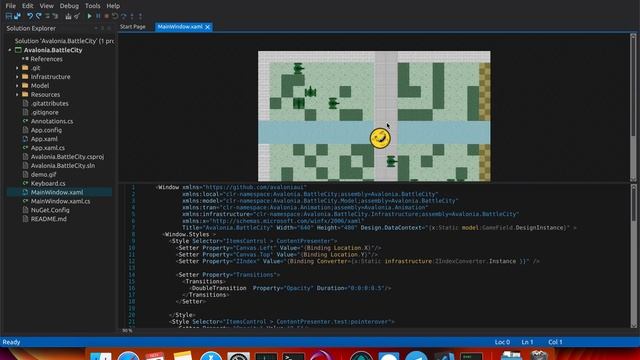This screenshot has height=360, width=640.
Task: Select App.config in Solution Explorer
Action: (x=46, y=130)
